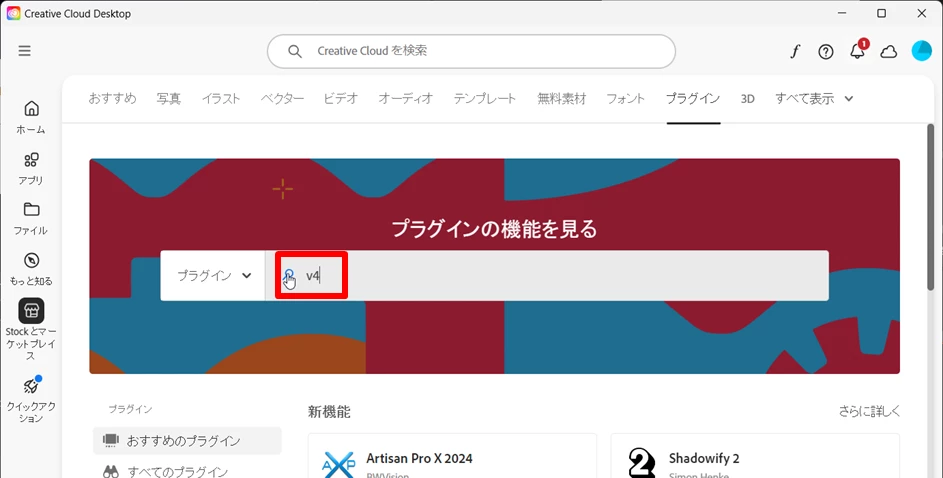This screenshot has height=478, width=943.
Task: Open the help question mark icon
Action: (x=826, y=52)
